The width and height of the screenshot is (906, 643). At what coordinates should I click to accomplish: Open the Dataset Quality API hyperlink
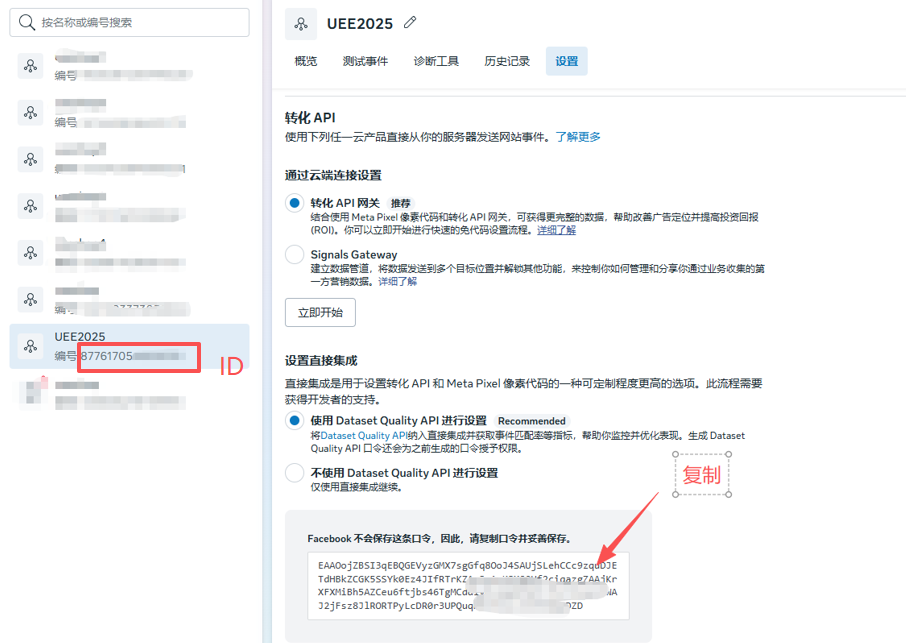[x=363, y=436]
